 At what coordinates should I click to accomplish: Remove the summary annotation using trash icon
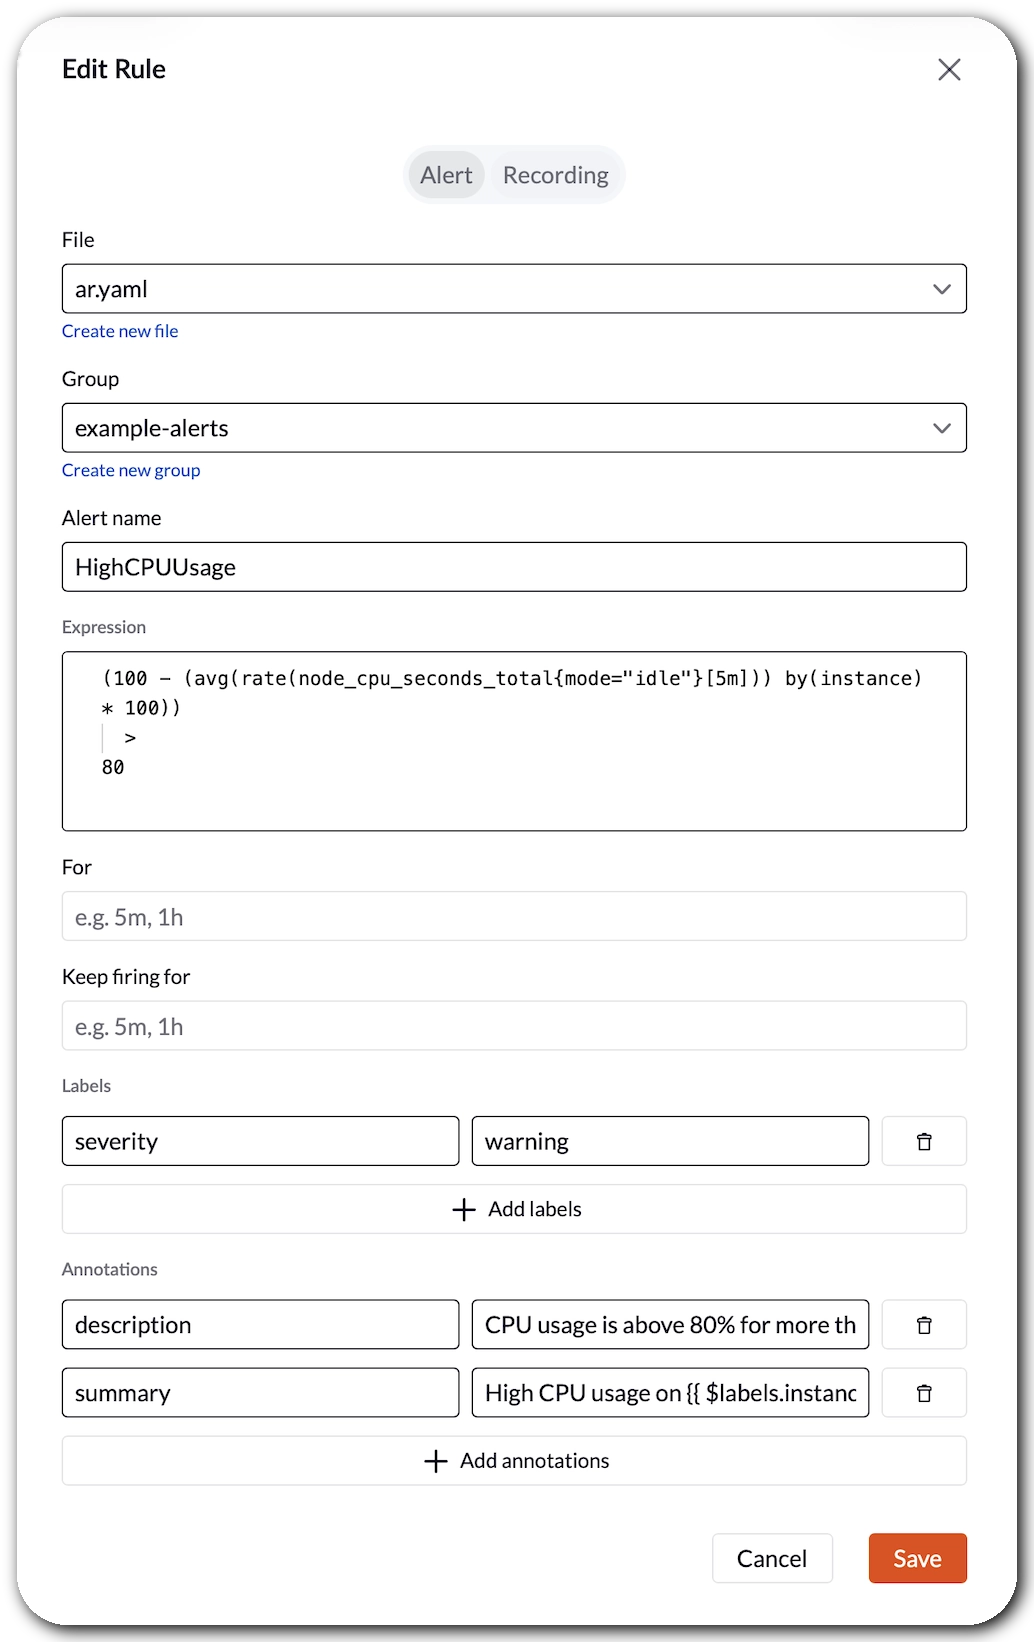[x=923, y=1393]
